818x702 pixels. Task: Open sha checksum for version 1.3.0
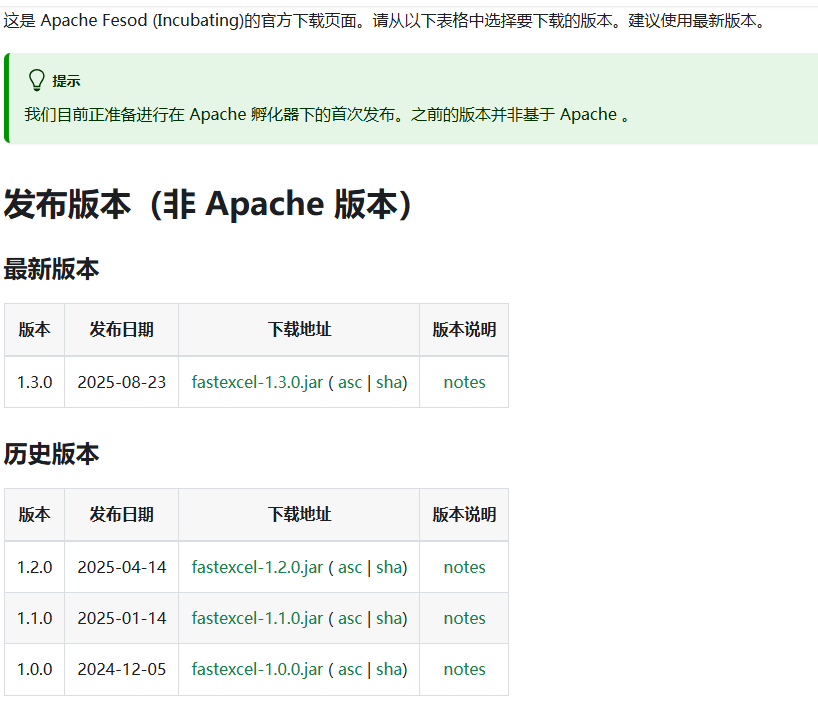tap(389, 382)
